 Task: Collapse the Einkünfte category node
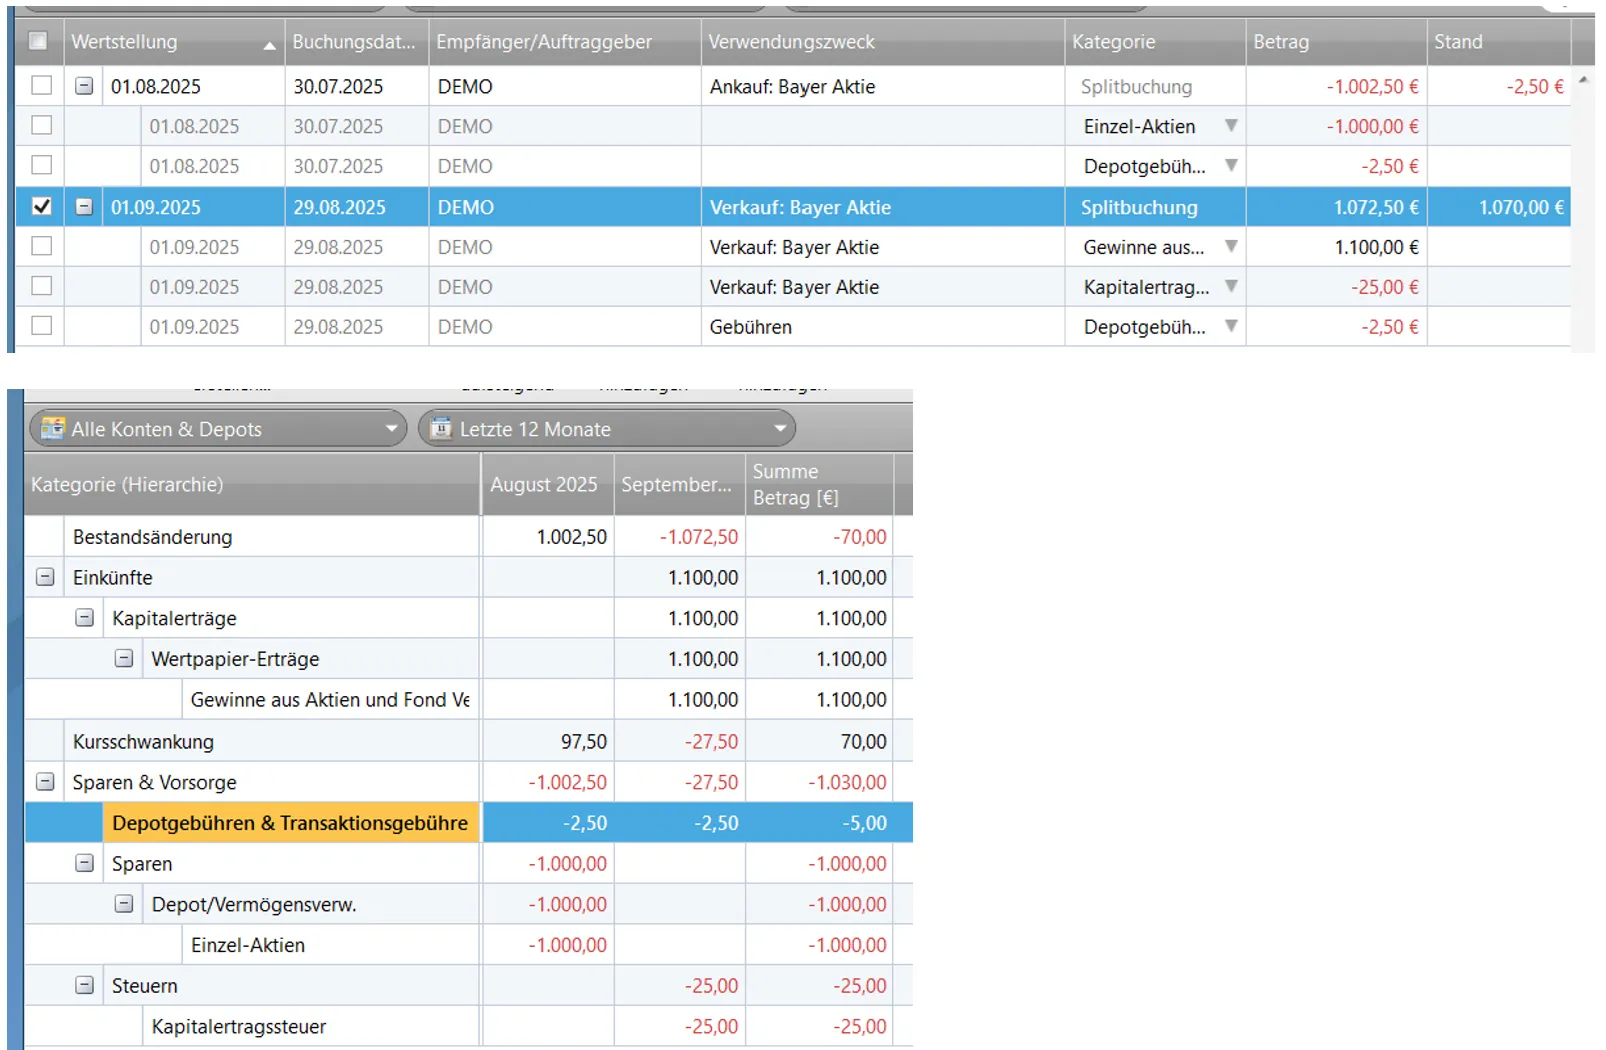pos(45,578)
